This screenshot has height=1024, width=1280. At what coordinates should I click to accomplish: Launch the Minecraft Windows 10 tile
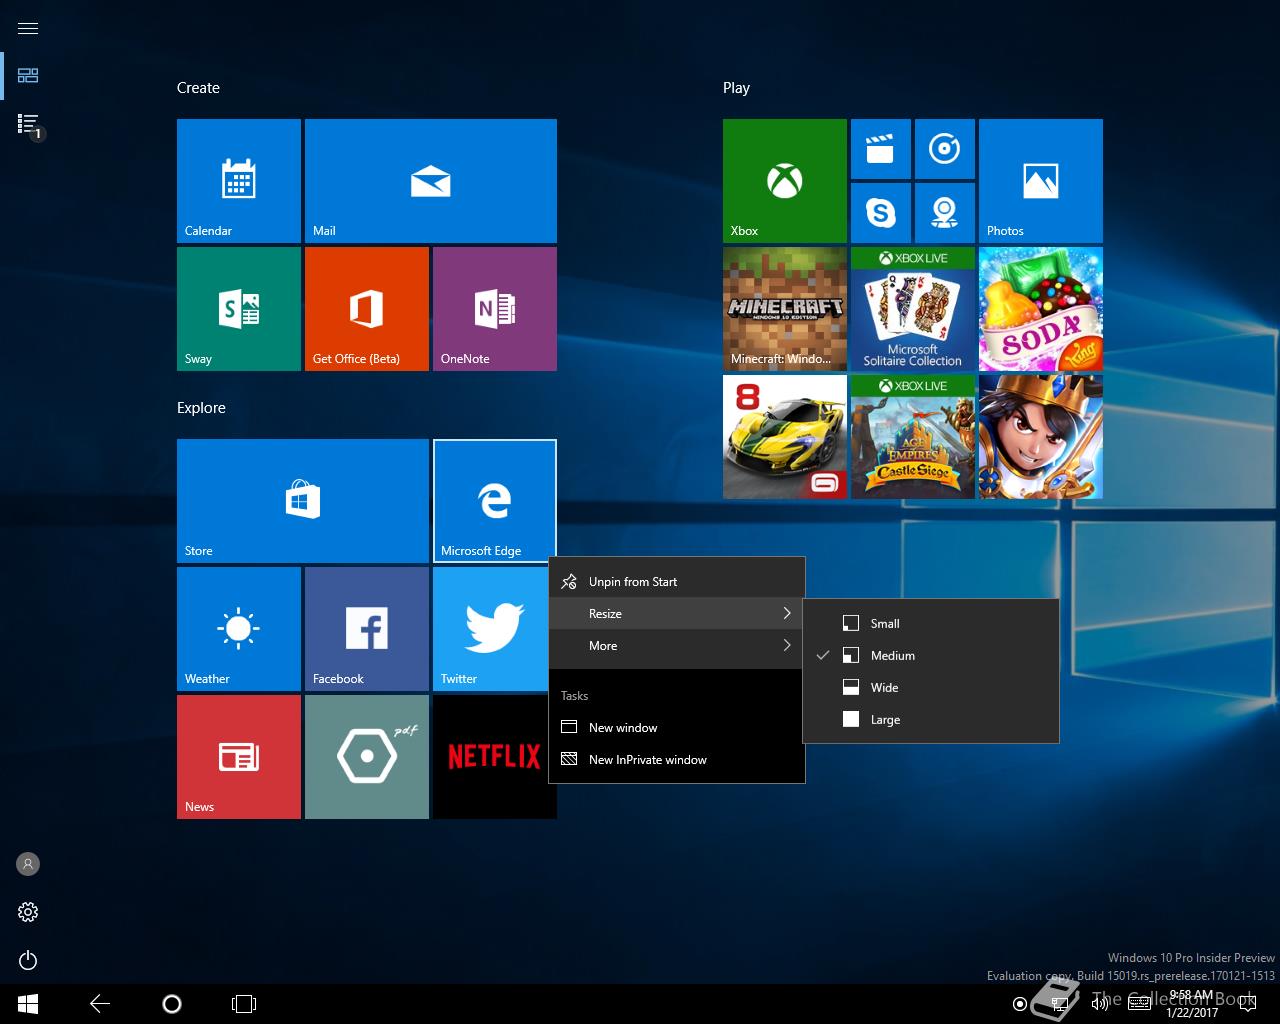[x=785, y=309]
